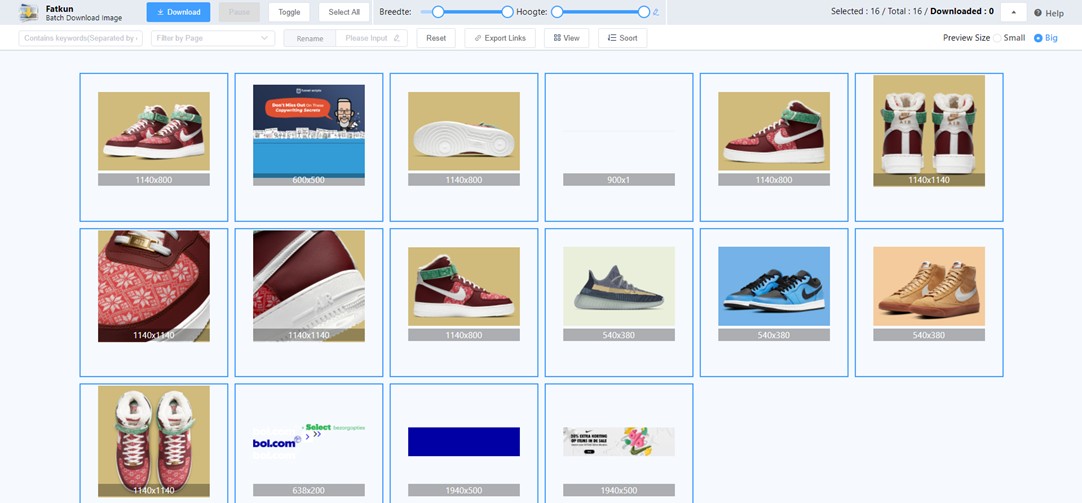Viewport: 1082px width, 503px height.
Task: Focus the contains keywords filter field
Action: pos(80,38)
